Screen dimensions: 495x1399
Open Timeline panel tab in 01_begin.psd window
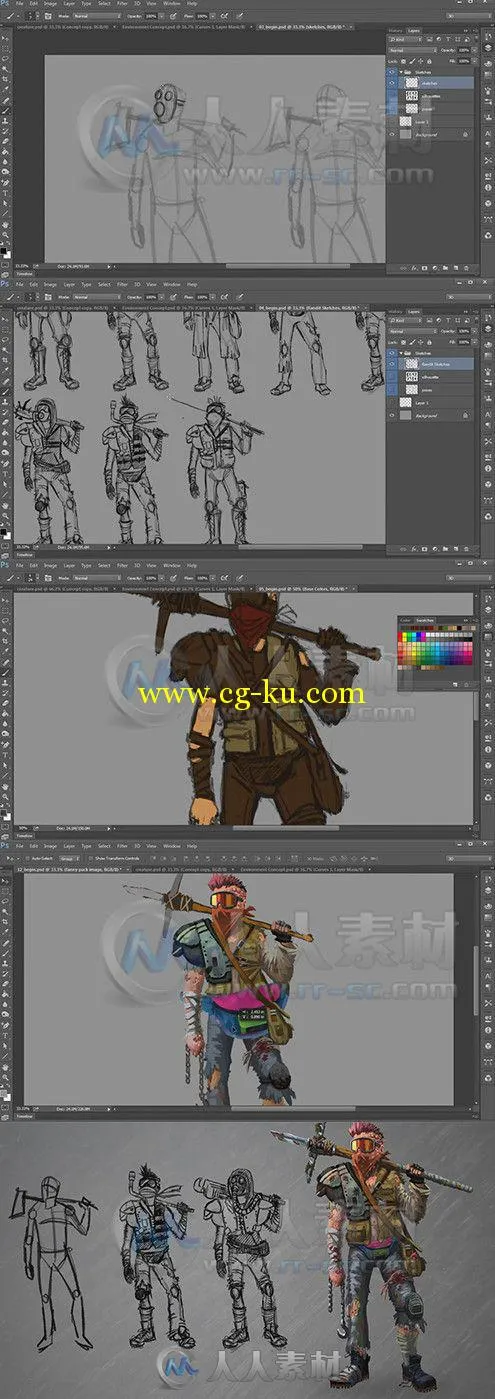(22, 273)
